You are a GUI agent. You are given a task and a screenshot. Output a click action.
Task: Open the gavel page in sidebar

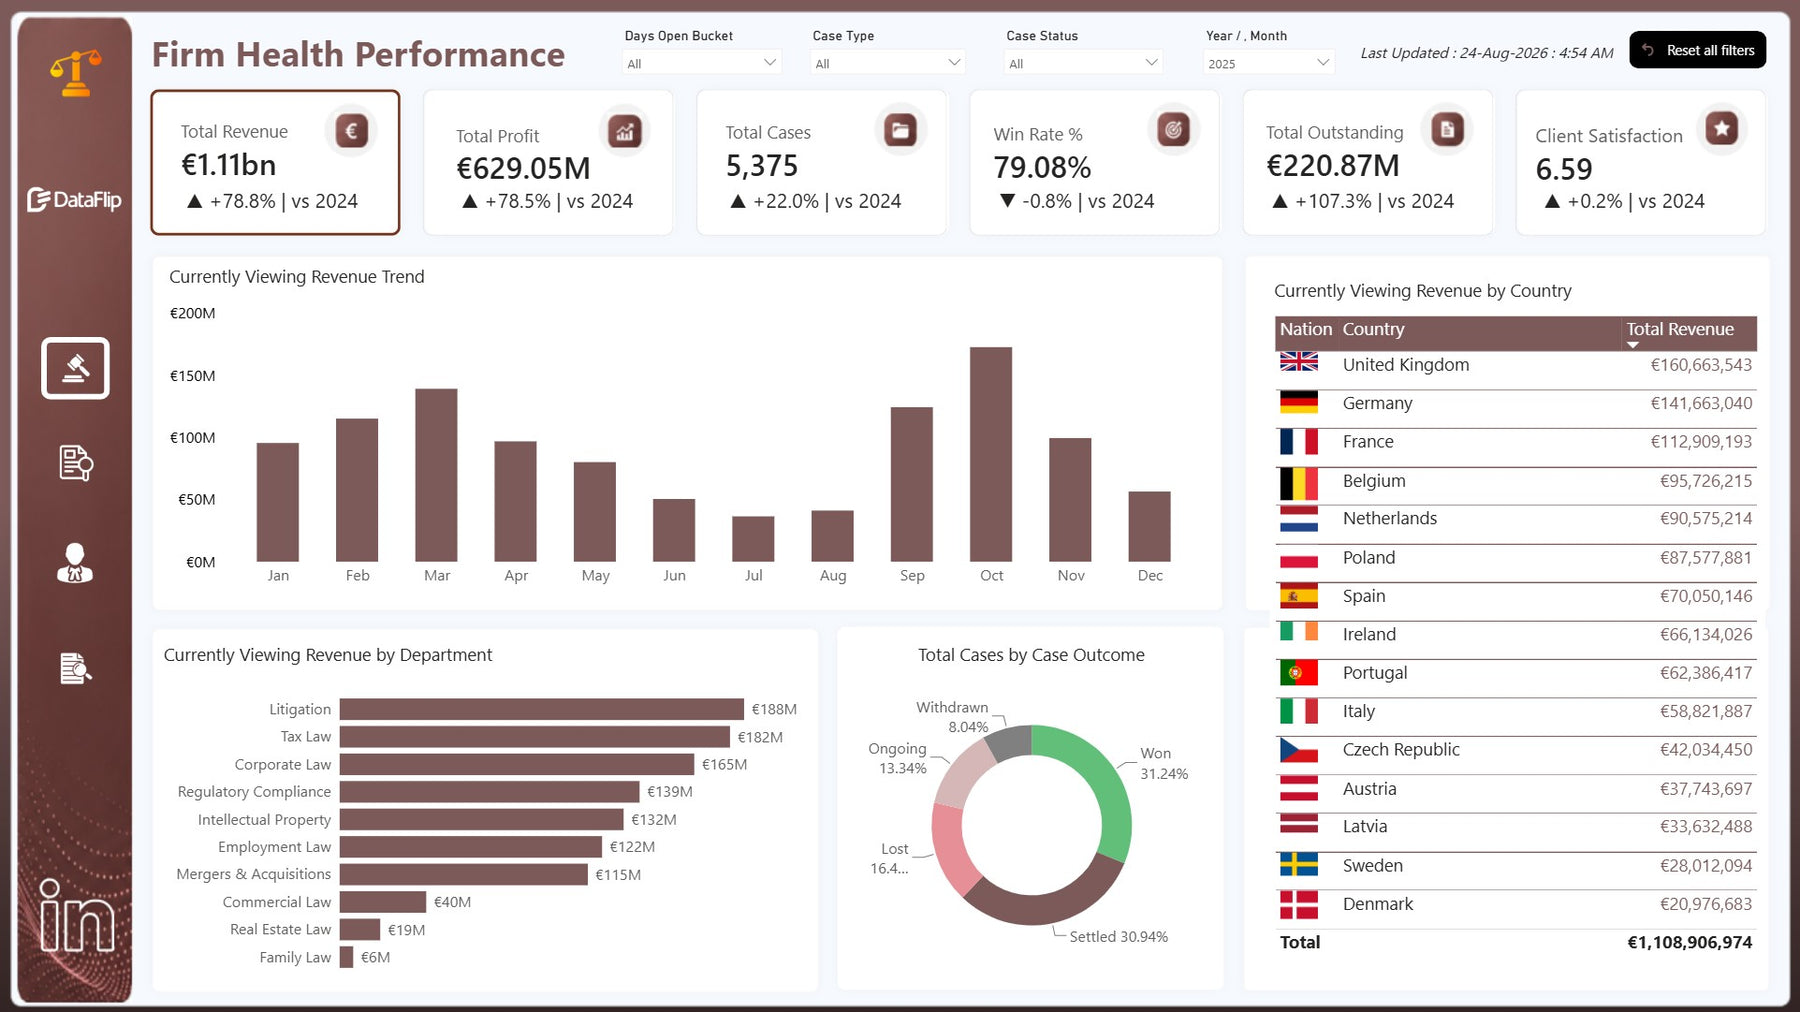click(x=75, y=368)
